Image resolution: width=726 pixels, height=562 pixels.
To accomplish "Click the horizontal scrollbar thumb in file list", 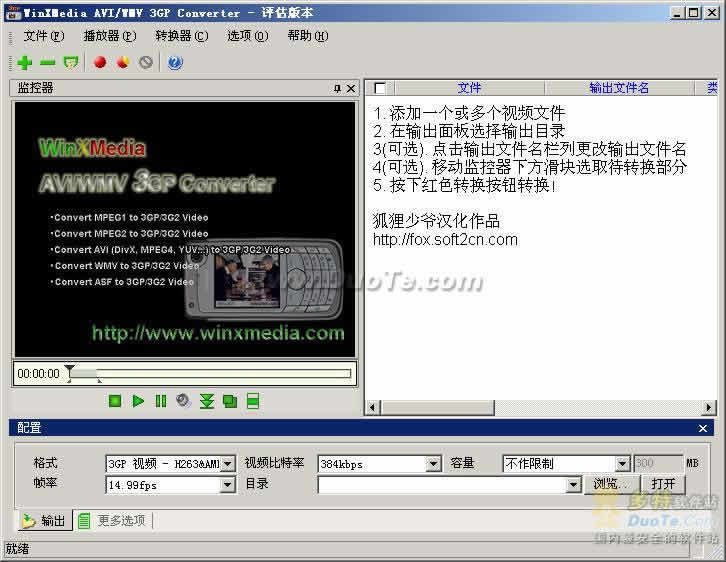I will point(438,407).
